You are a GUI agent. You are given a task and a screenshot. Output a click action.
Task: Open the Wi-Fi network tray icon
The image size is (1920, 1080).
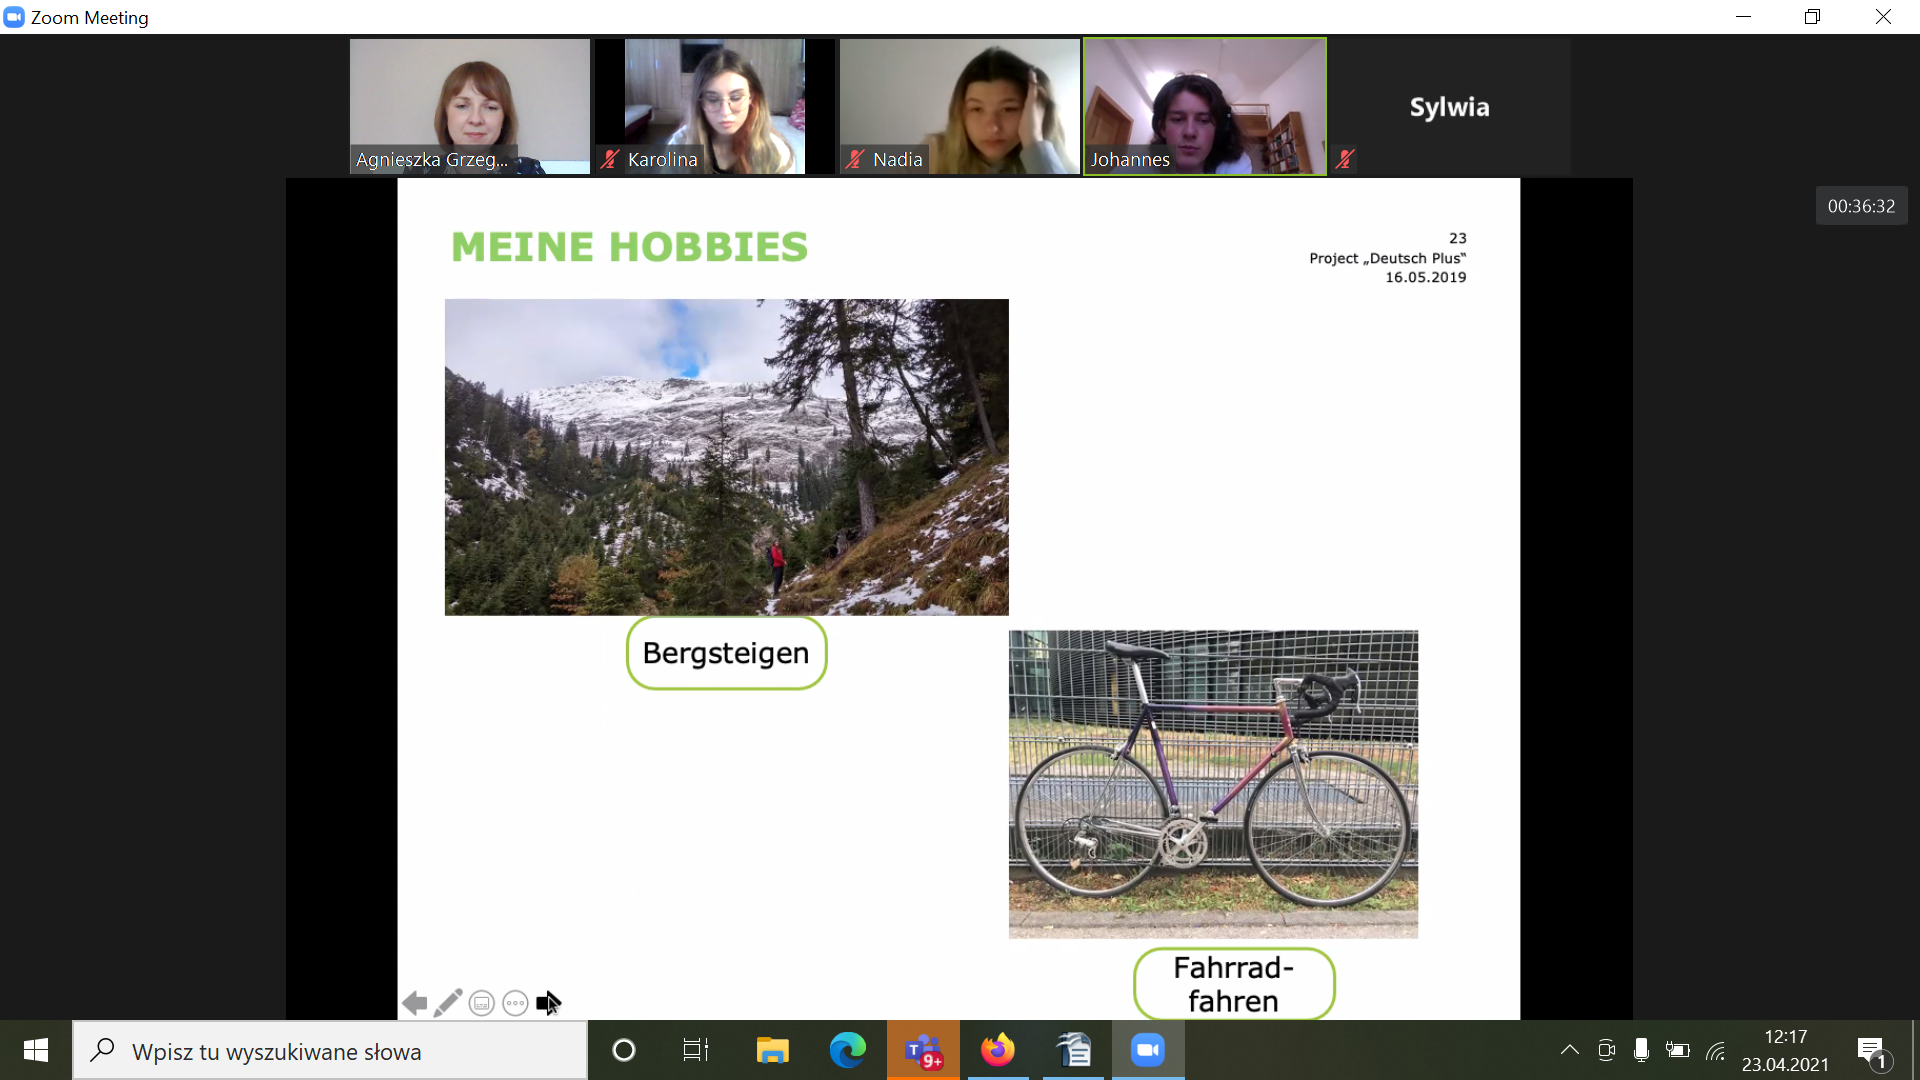pos(1716,1050)
